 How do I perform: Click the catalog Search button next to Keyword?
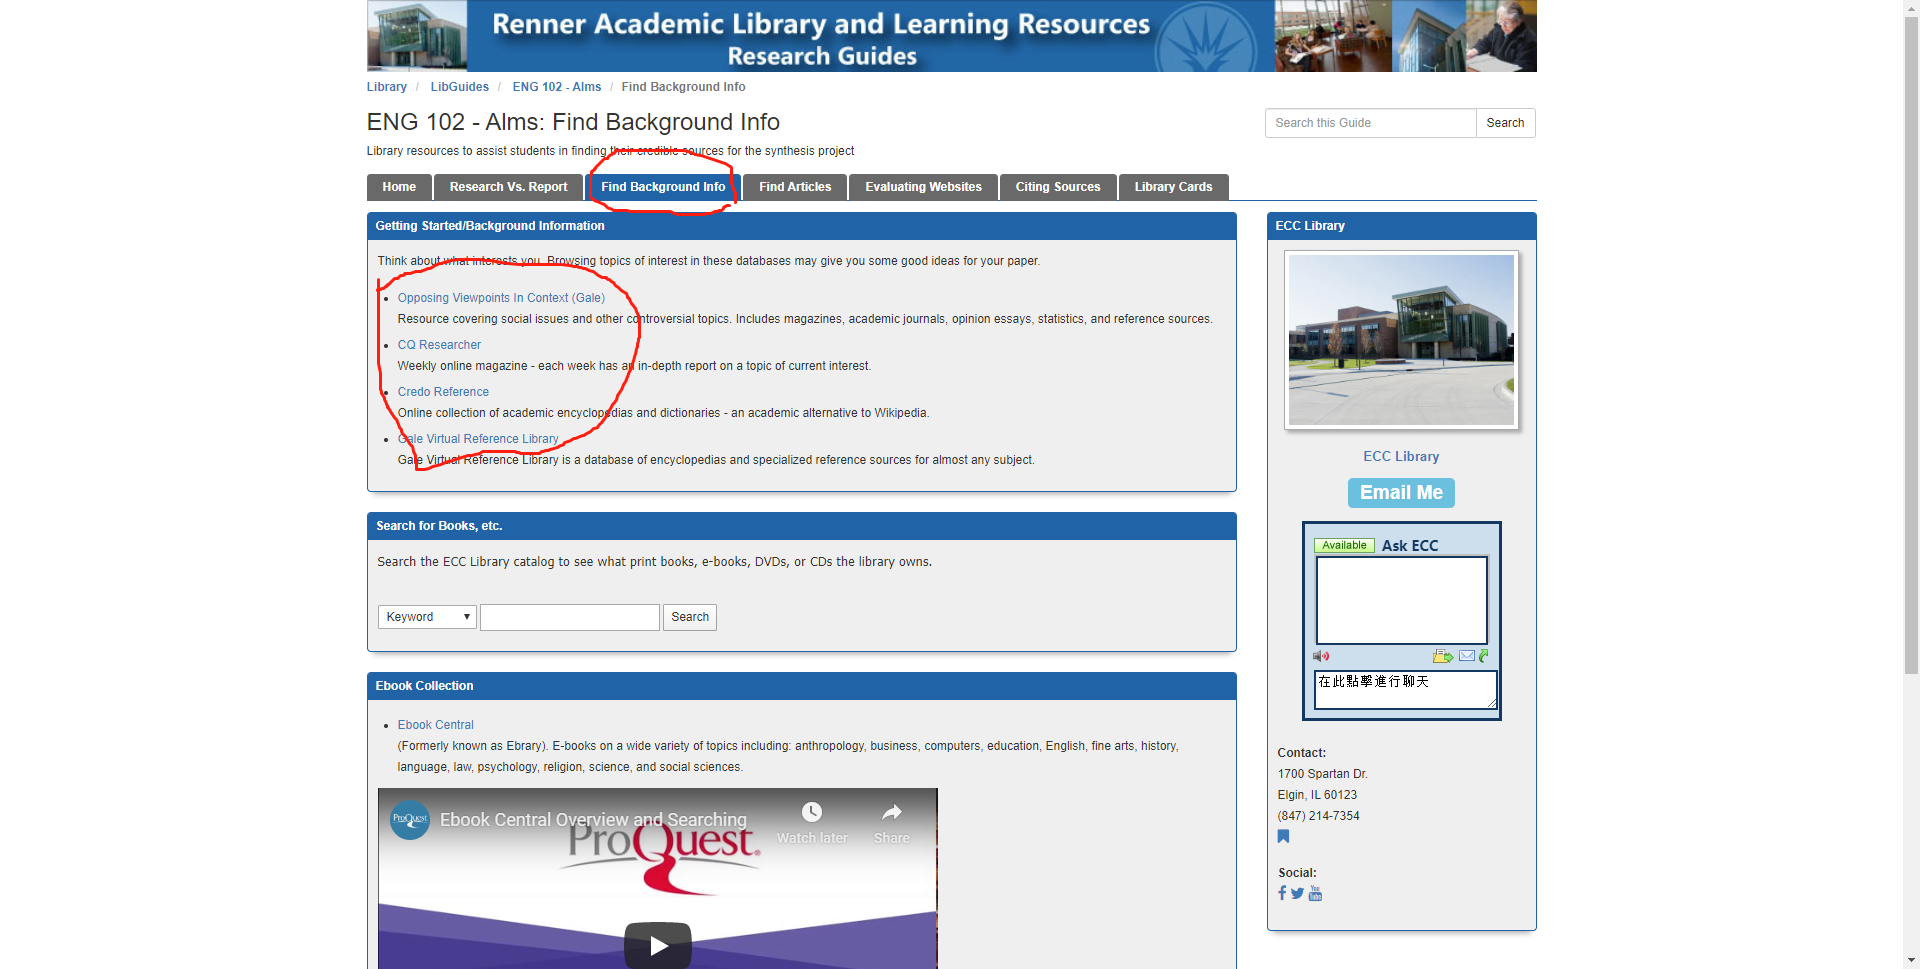[690, 617]
